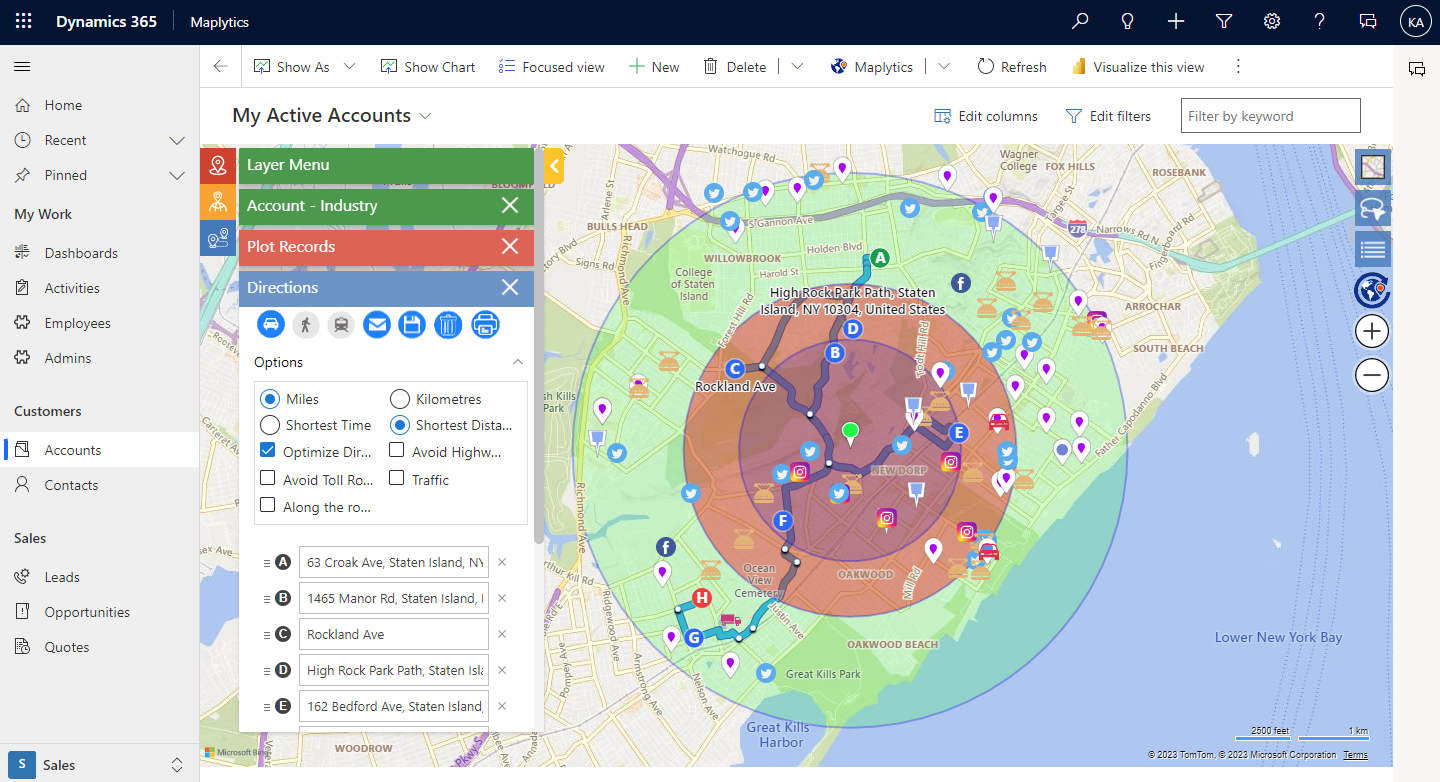Save the route with floppy disk icon
The width and height of the screenshot is (1440, 782).
click(x=412, y=324)
